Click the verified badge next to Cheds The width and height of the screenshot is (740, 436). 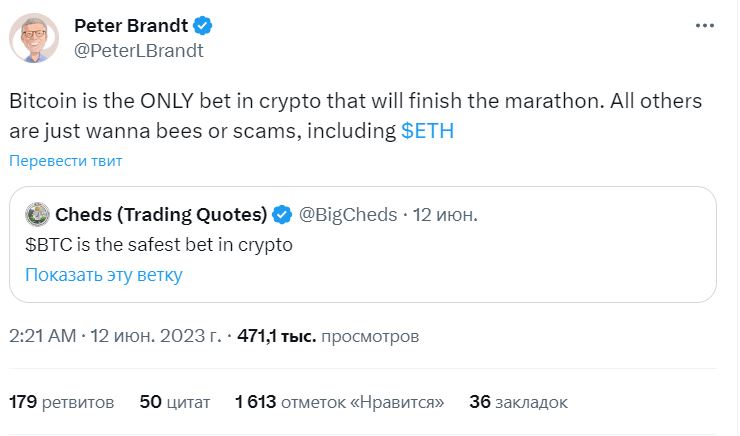(x=283, y=214)
